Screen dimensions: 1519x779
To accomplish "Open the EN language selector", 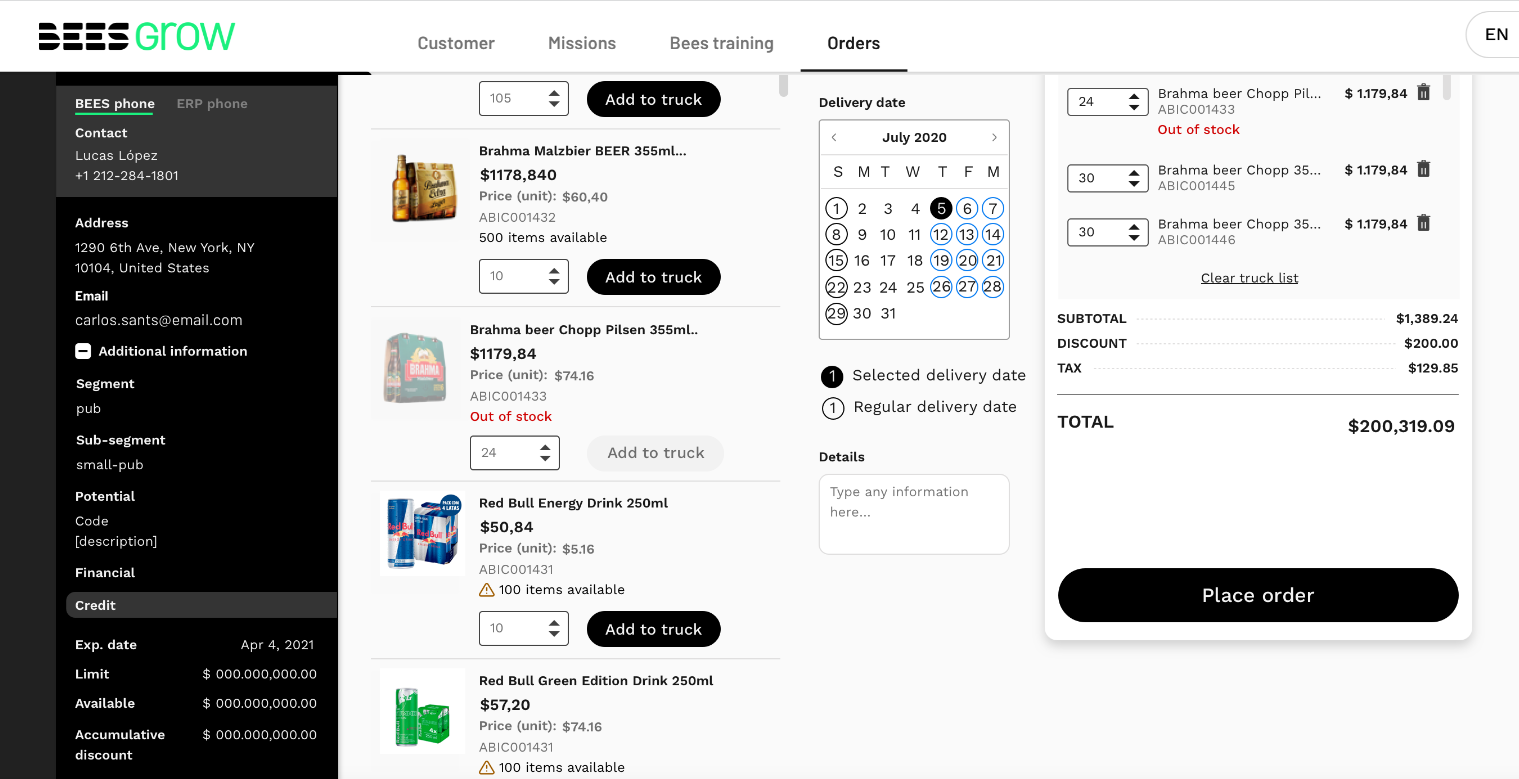I will pos(1495,35).
